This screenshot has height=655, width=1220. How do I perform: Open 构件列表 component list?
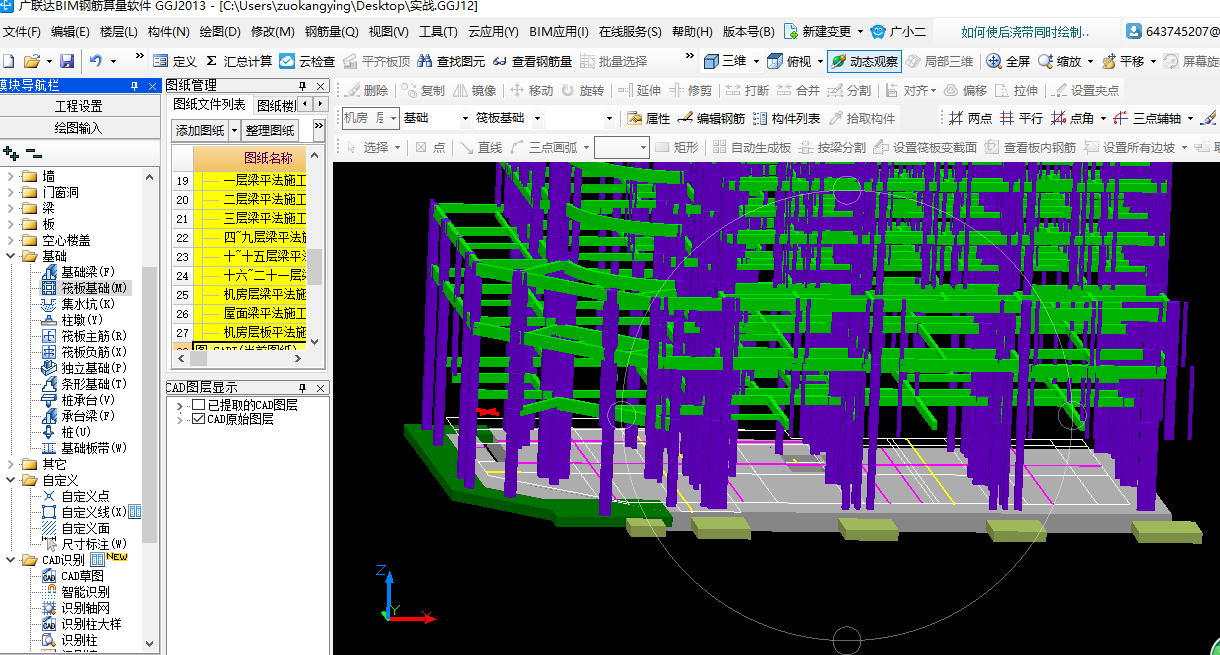point(786,118)
